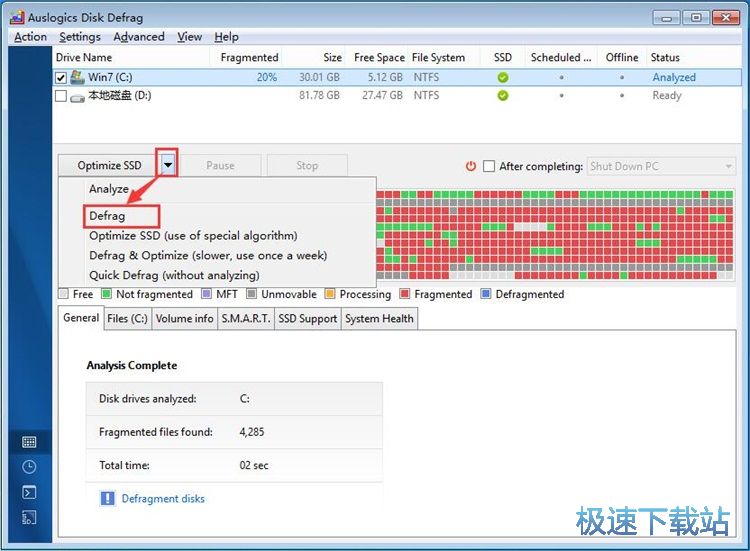The width and height of the screenshot is (750, 551).
Task: Click the blue exclamation icon beside Defragment disks
Action: (108, 498)
